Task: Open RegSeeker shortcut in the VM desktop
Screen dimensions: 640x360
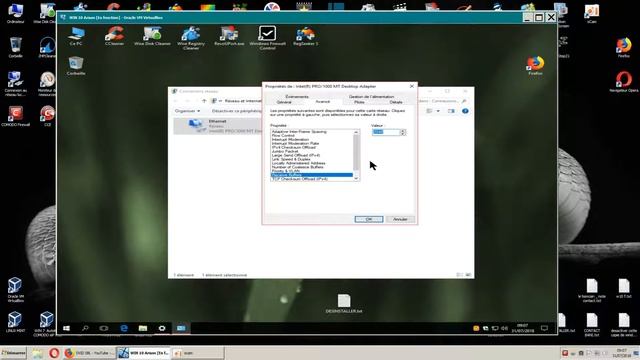Action: (305, 36)
